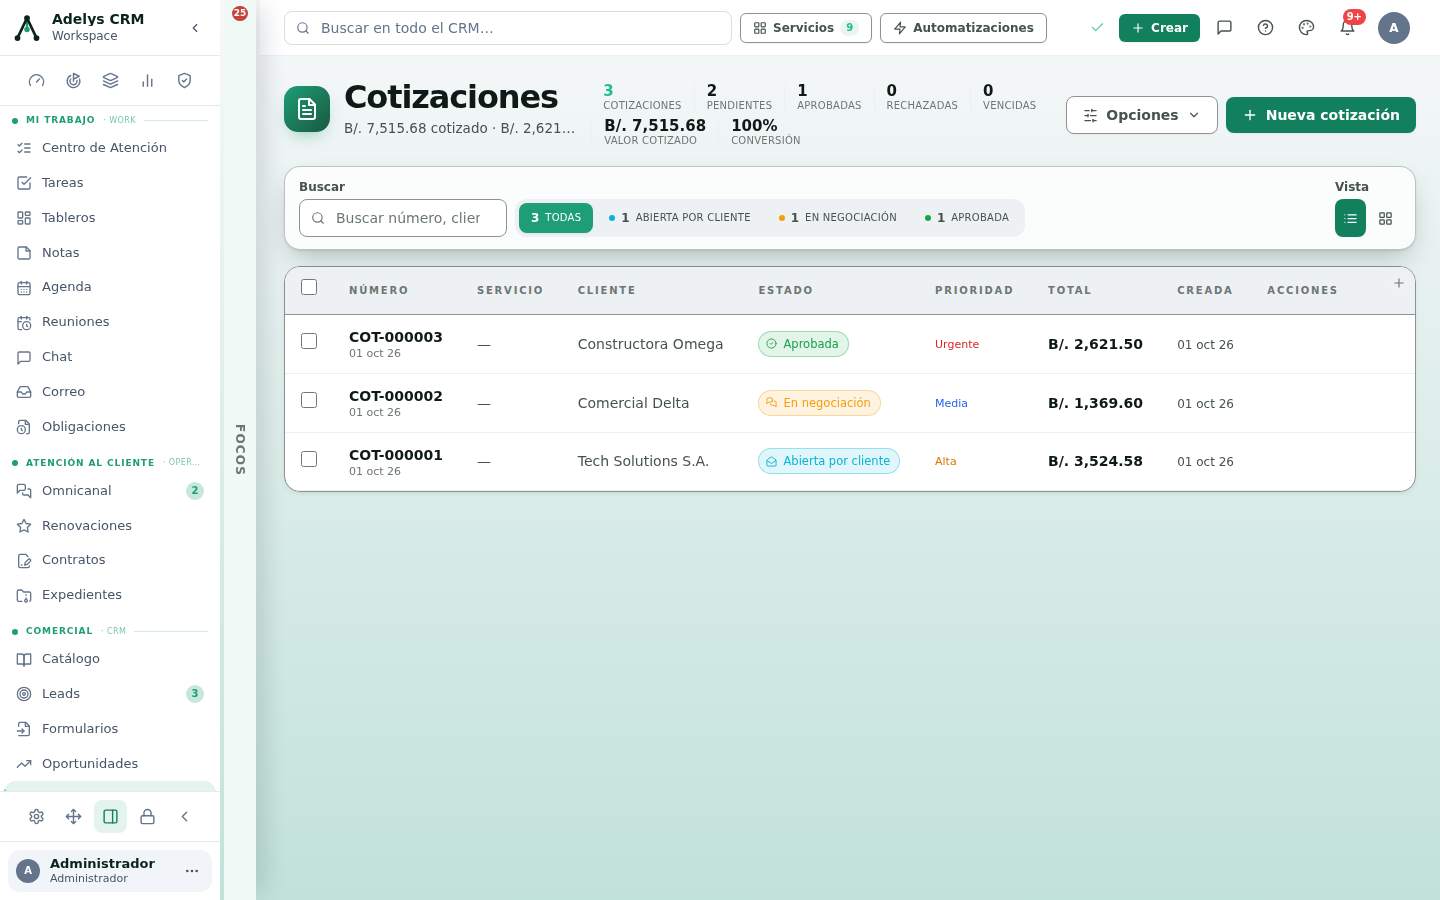Filter by Aprobada tab
1440x900 pixels.
coord(967,218)
